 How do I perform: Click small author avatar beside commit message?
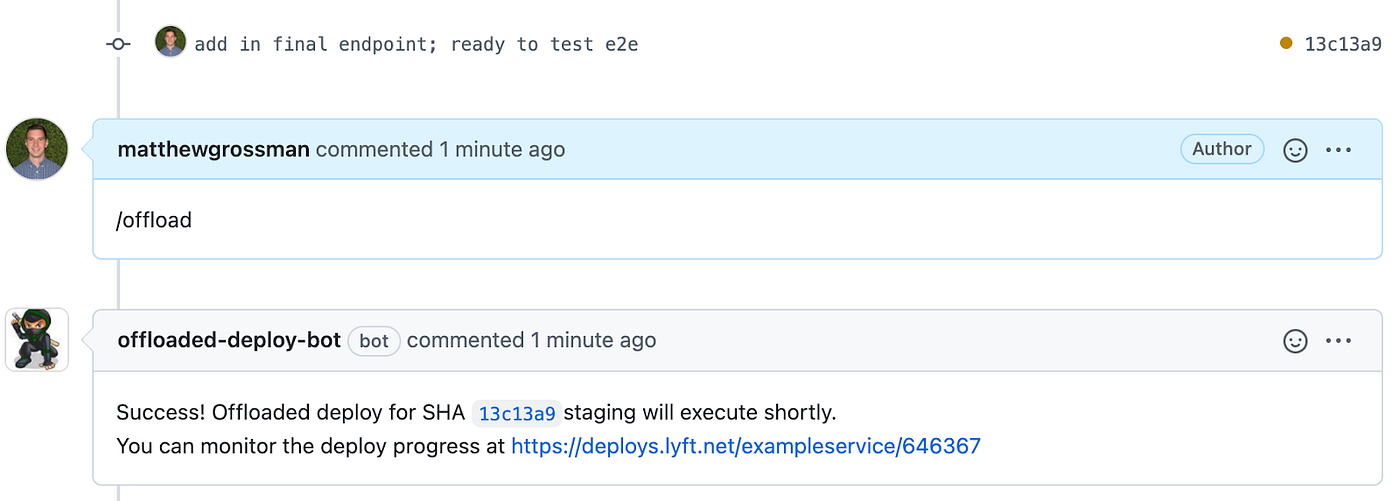170,42
